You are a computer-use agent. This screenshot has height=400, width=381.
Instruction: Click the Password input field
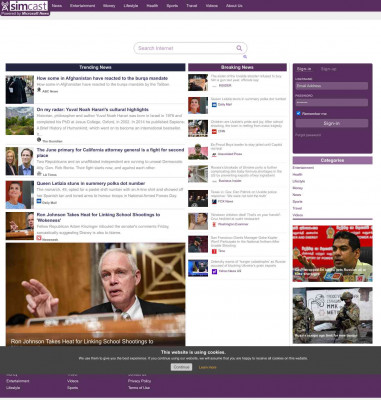tap(332, 102)
